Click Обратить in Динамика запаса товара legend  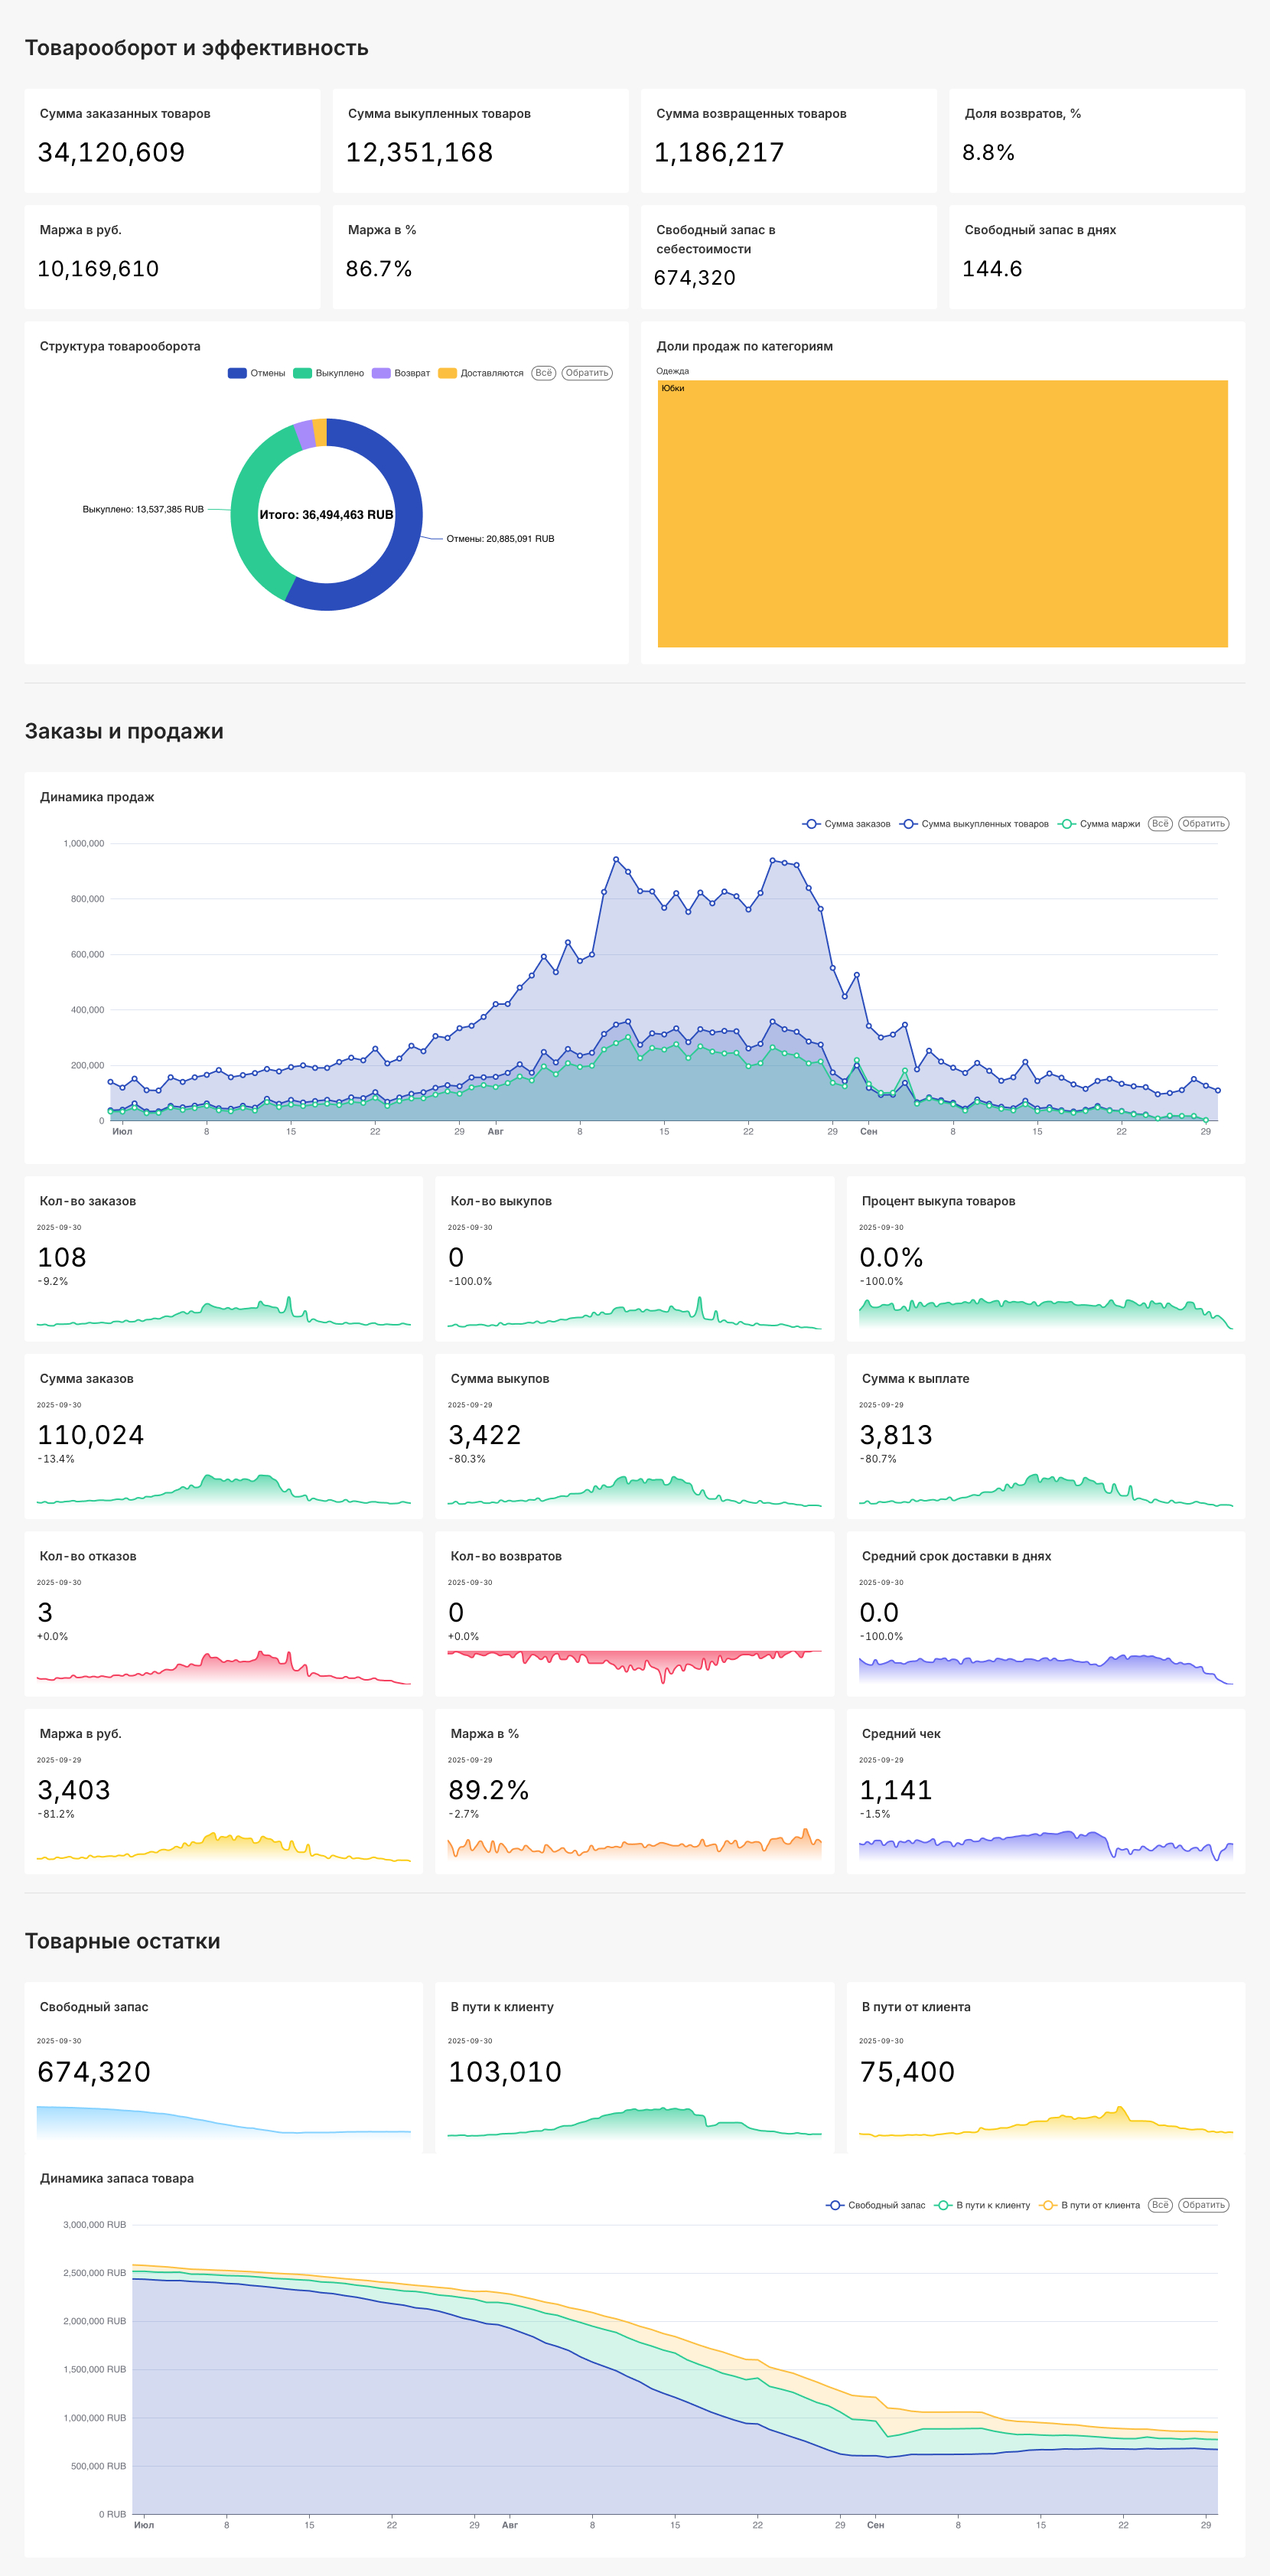[x=1202, y=2205]
